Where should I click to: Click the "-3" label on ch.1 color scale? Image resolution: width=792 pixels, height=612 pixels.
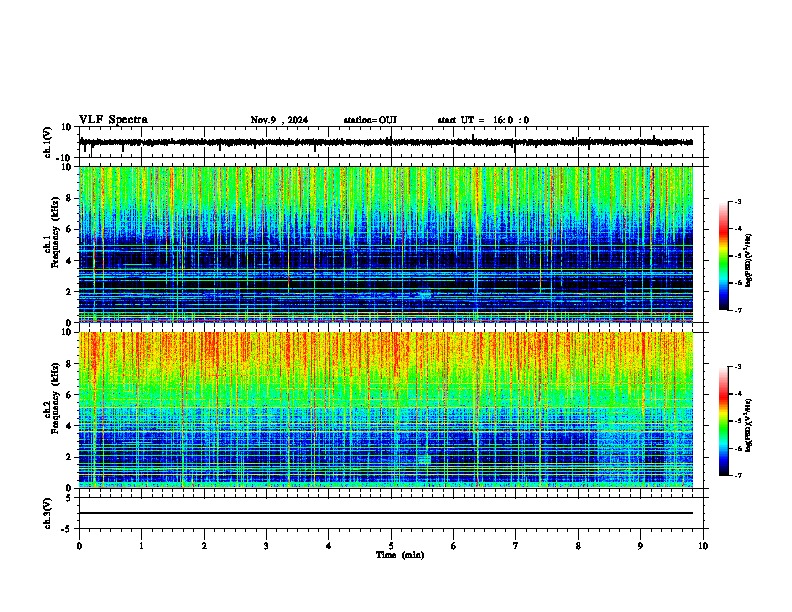pyautogui.click(x=738, y=202)
